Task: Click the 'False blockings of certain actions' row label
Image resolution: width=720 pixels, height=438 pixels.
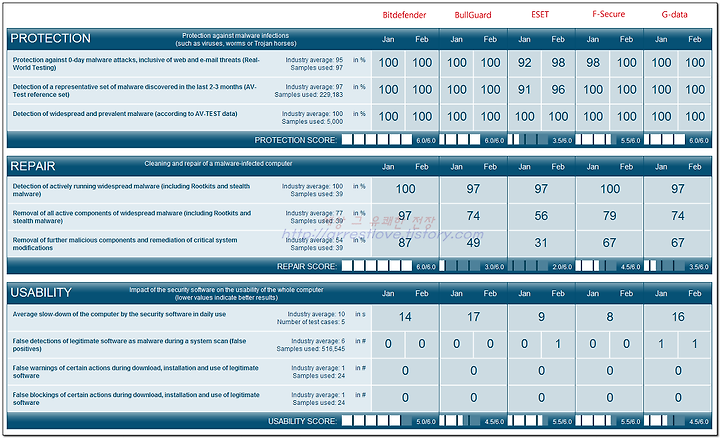Action: pyautogui.click(x=136, y=399)
